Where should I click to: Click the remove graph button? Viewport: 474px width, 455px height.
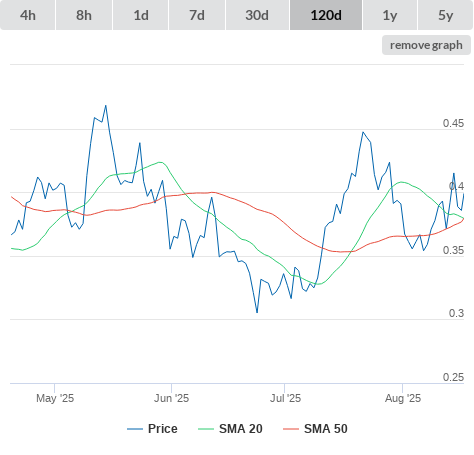tap(426, 45)
